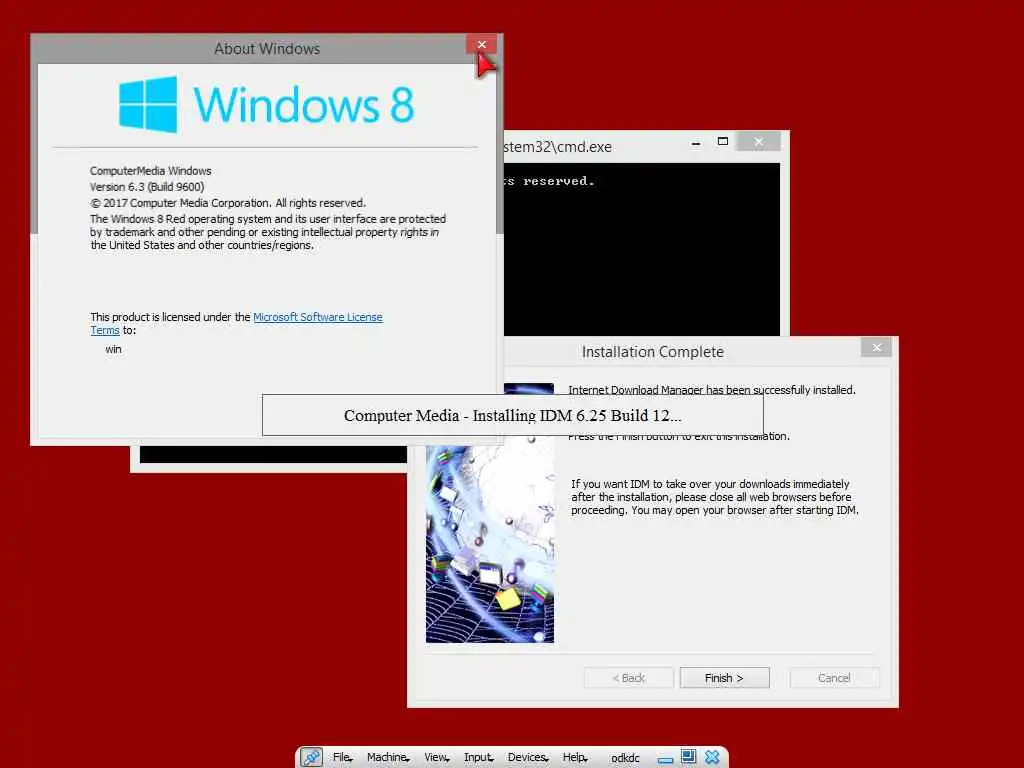Click the 'ComputerMedia Windows' text

coord(150,171)
